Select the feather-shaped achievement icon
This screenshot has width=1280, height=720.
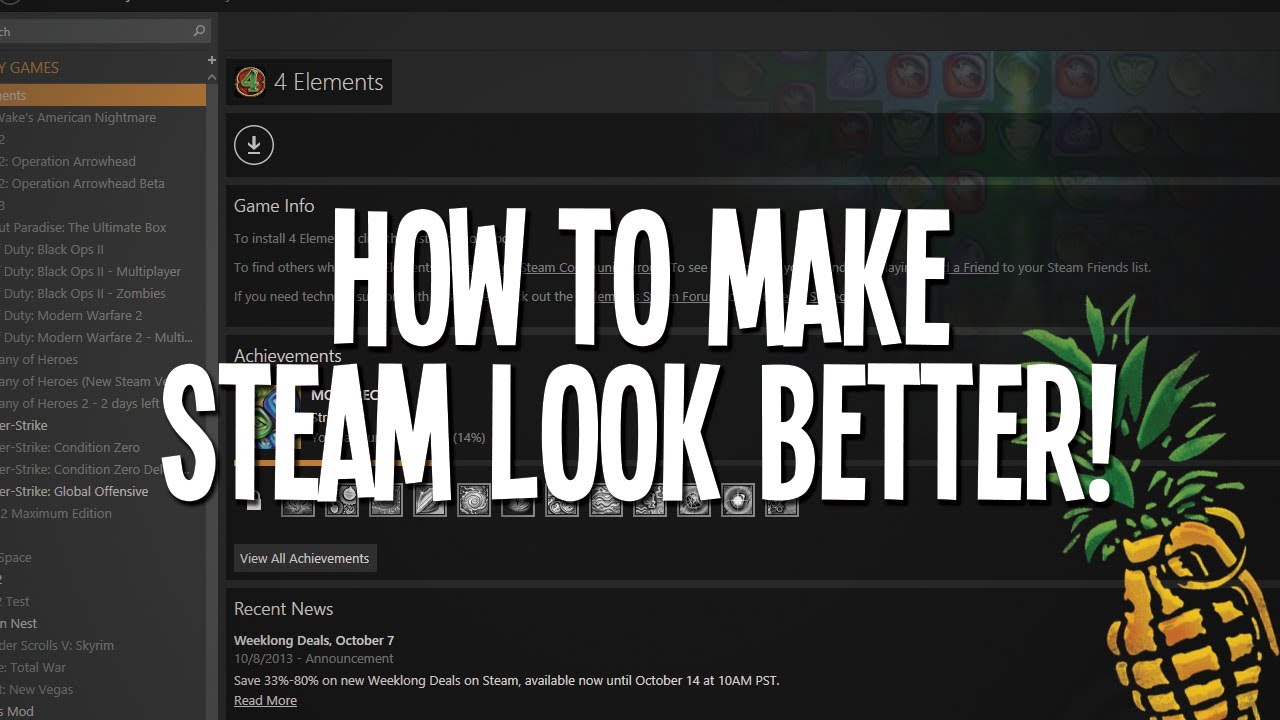coord(430,500)
